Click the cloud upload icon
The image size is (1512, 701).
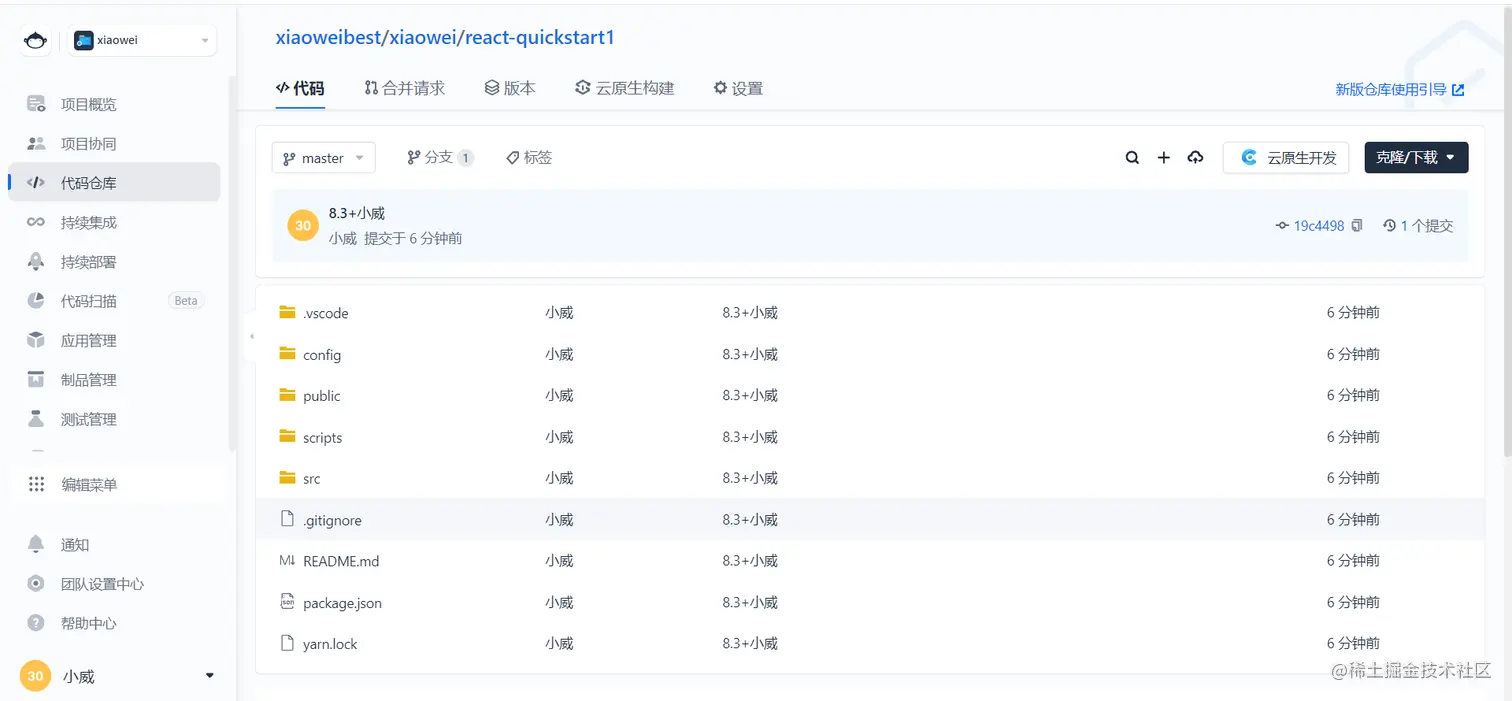point(1195,157)
